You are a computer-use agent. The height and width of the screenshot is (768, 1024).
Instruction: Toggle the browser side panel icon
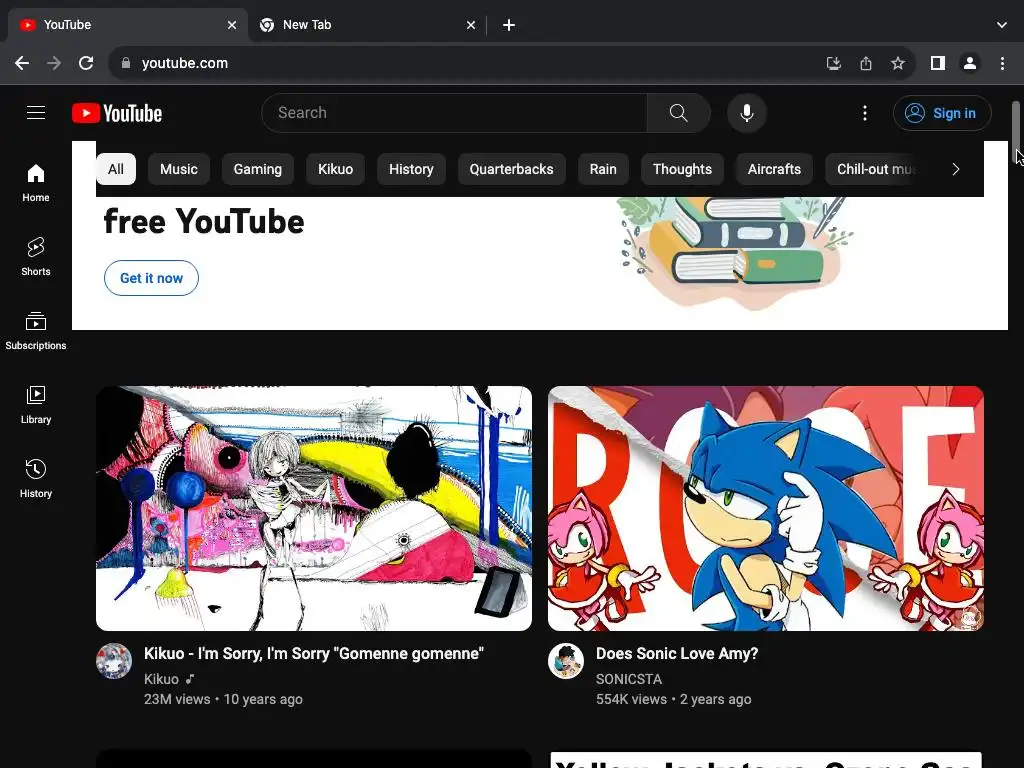point(938,63)
